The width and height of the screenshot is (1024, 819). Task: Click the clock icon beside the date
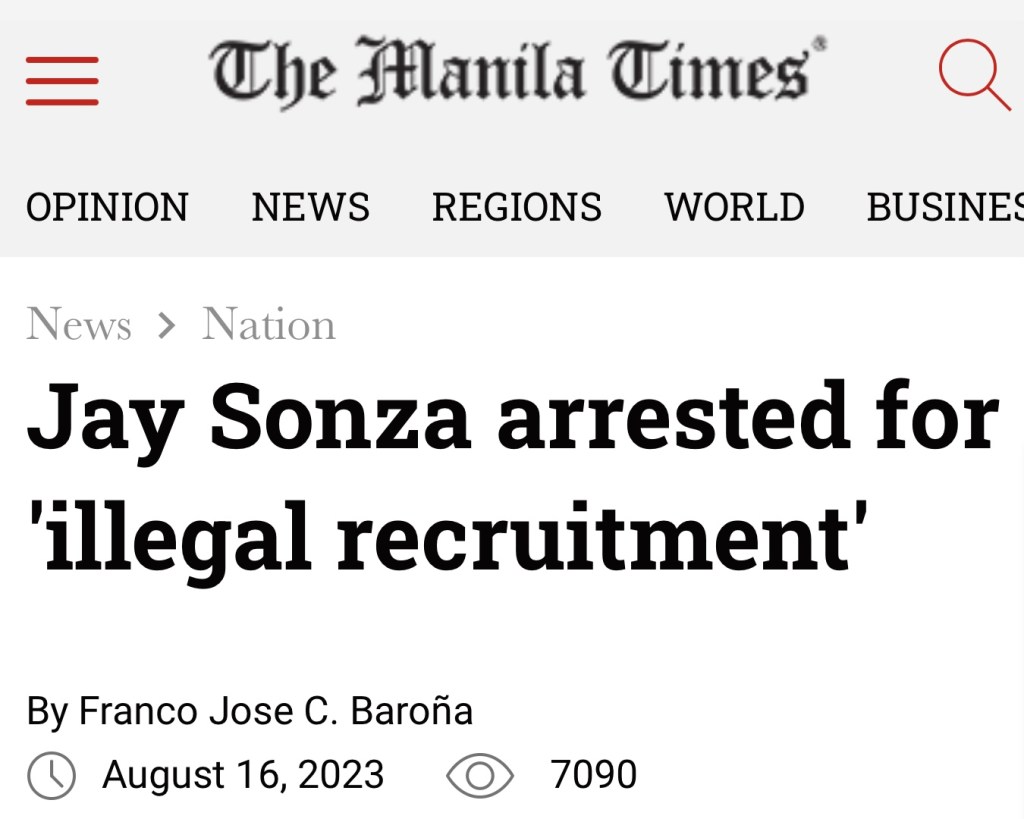click(x=51, y=775)
